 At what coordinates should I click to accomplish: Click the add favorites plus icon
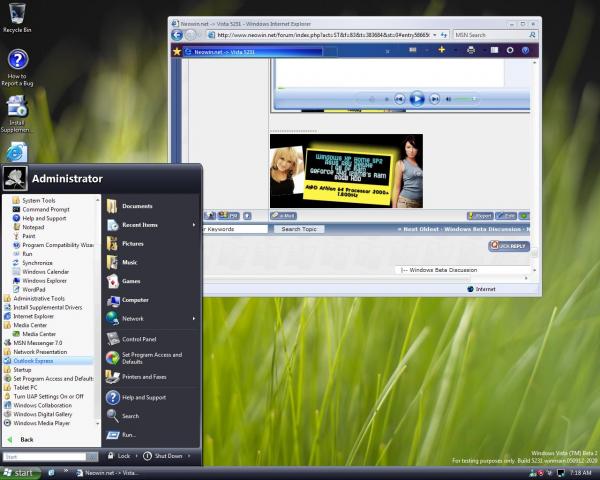tap(441, 50)
